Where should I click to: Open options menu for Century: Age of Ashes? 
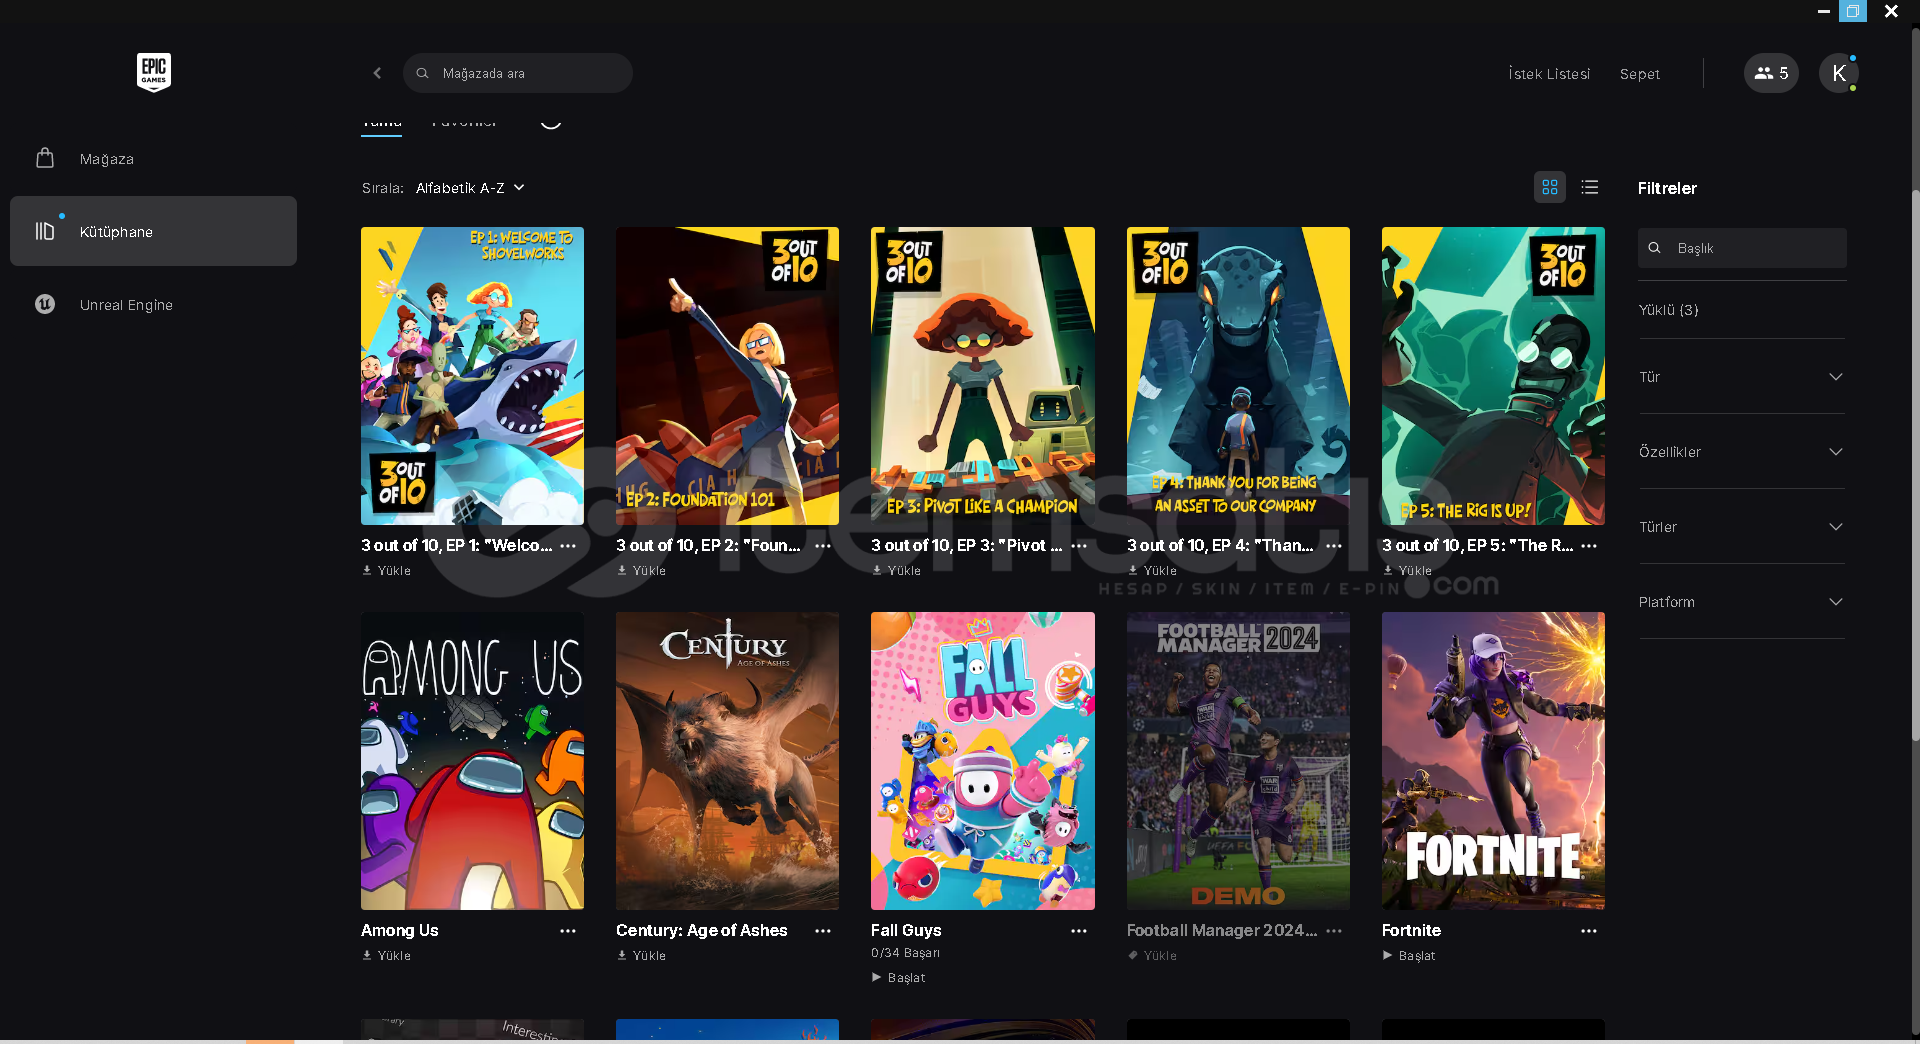pos(823,931)
